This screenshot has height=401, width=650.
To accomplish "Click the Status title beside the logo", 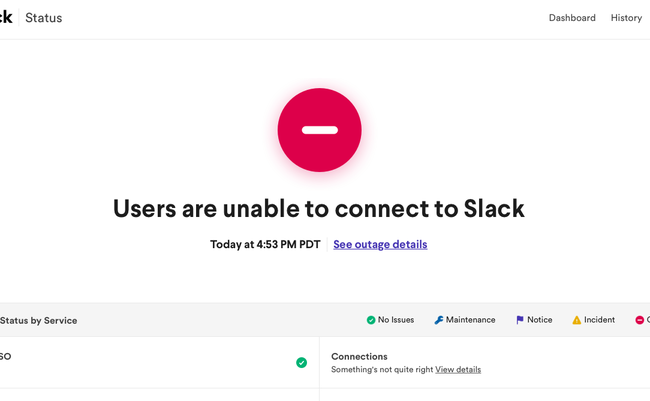I will click(44, 18).
